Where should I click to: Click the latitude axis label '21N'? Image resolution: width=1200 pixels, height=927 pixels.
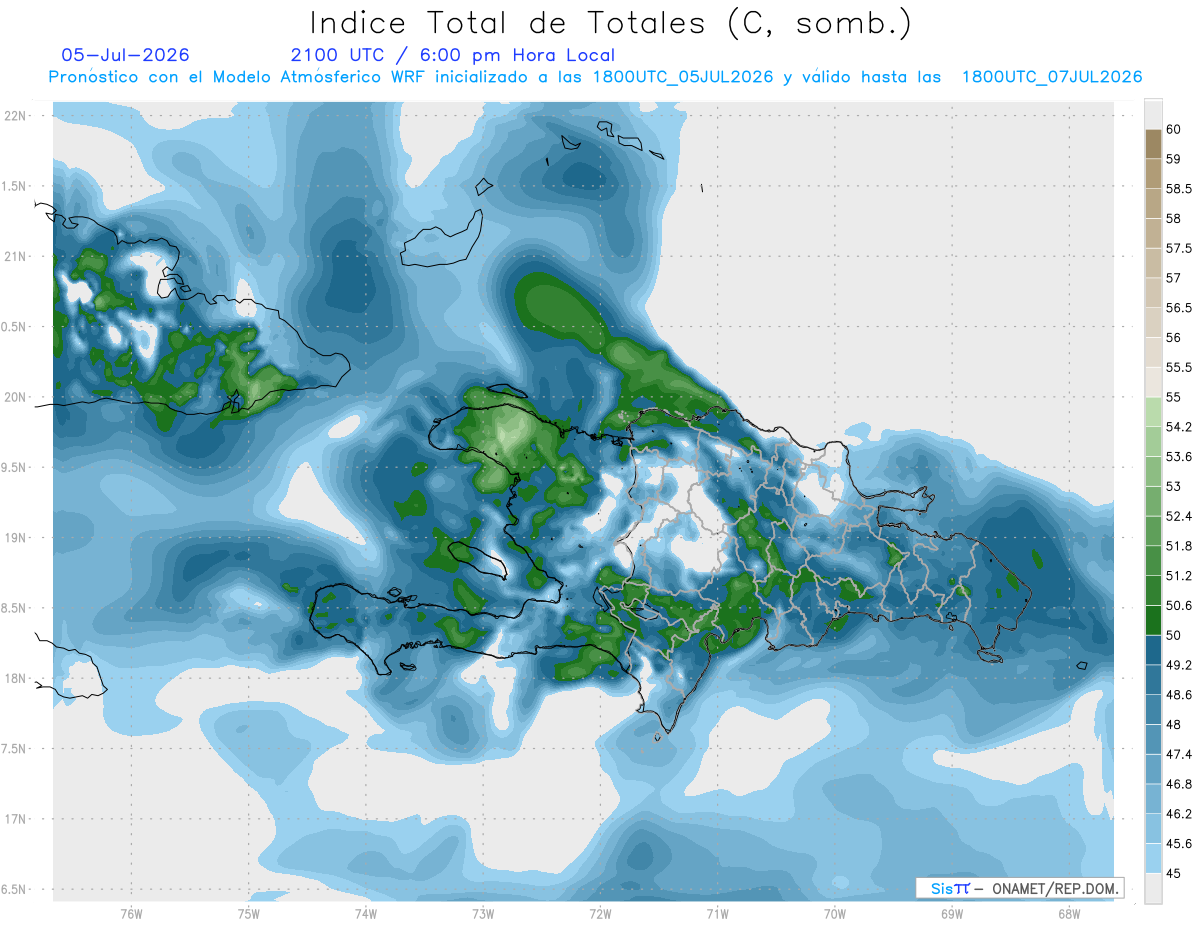click(x=17, y=257)
